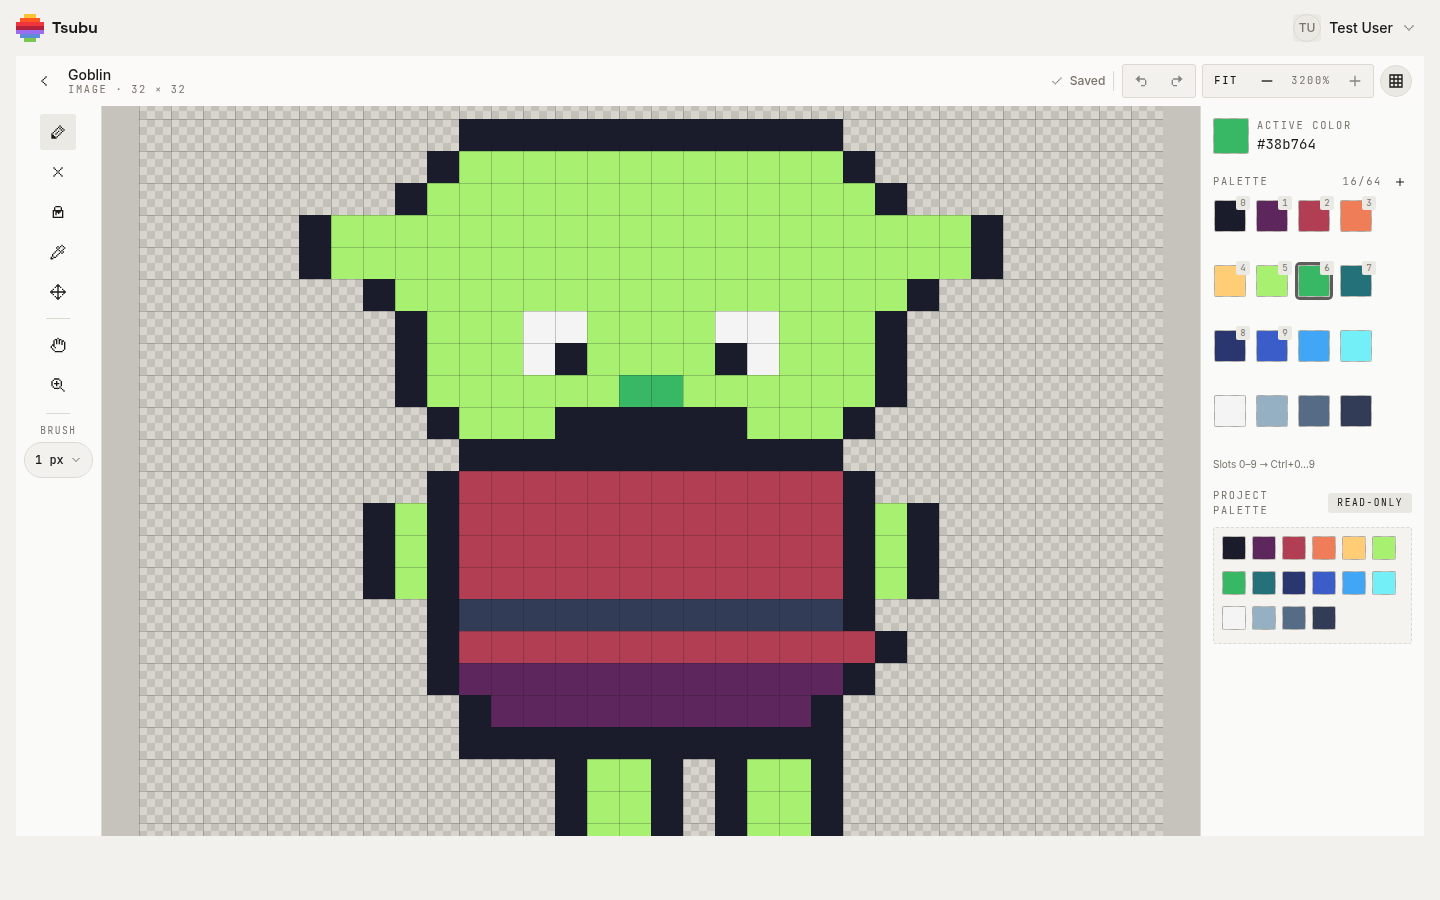The image size is (1440, 900).
Task: Go back using the left chevron
Action: pos(44,81)
